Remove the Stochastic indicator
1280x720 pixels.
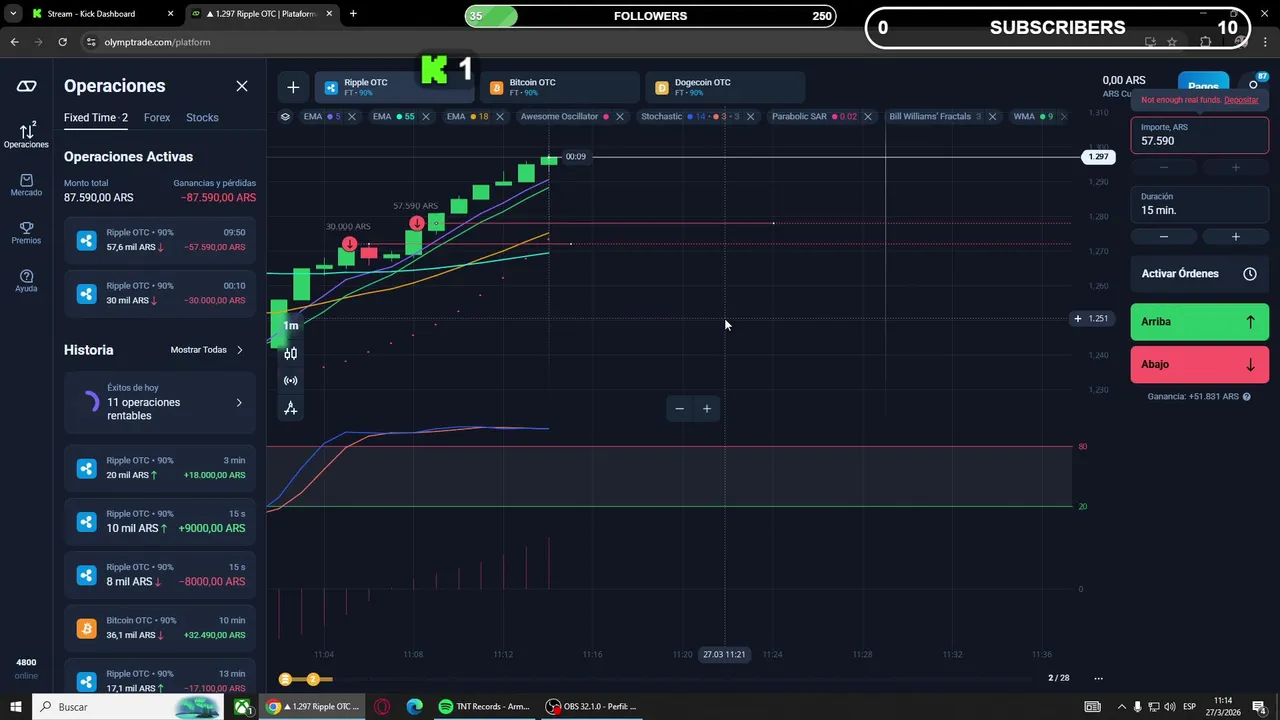click(751, 116)
